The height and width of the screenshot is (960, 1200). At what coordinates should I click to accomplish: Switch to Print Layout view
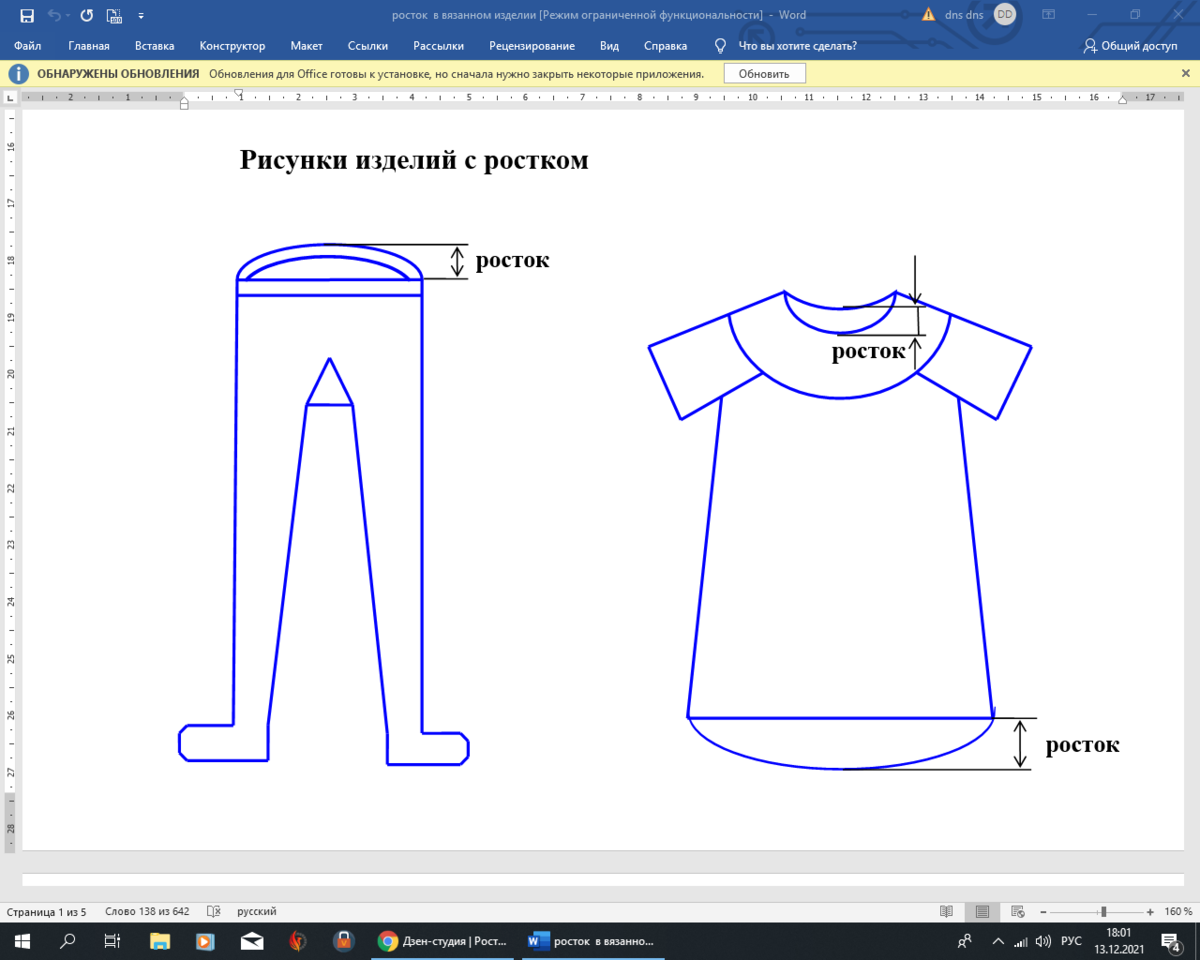[982, 912]
